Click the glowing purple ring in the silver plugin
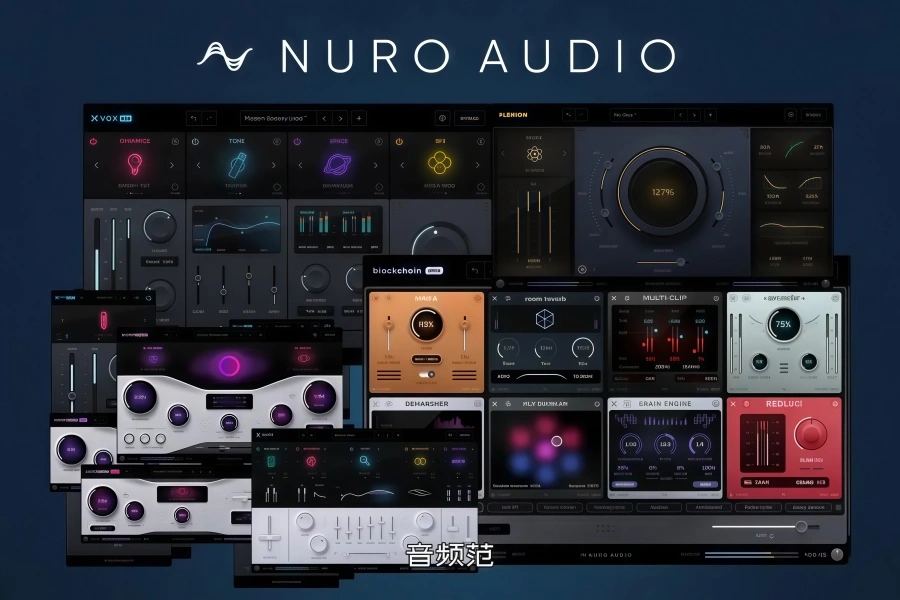This screenshot has height=600, width=900. pyautogui.click(x=228, y=366)
